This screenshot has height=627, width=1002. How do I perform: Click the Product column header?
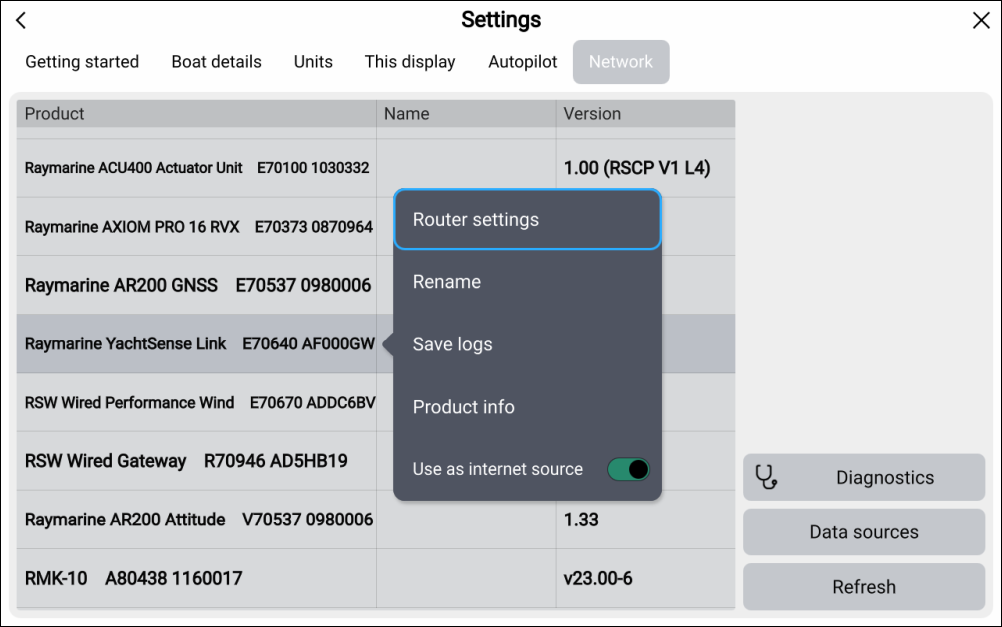tap(55, 114)
